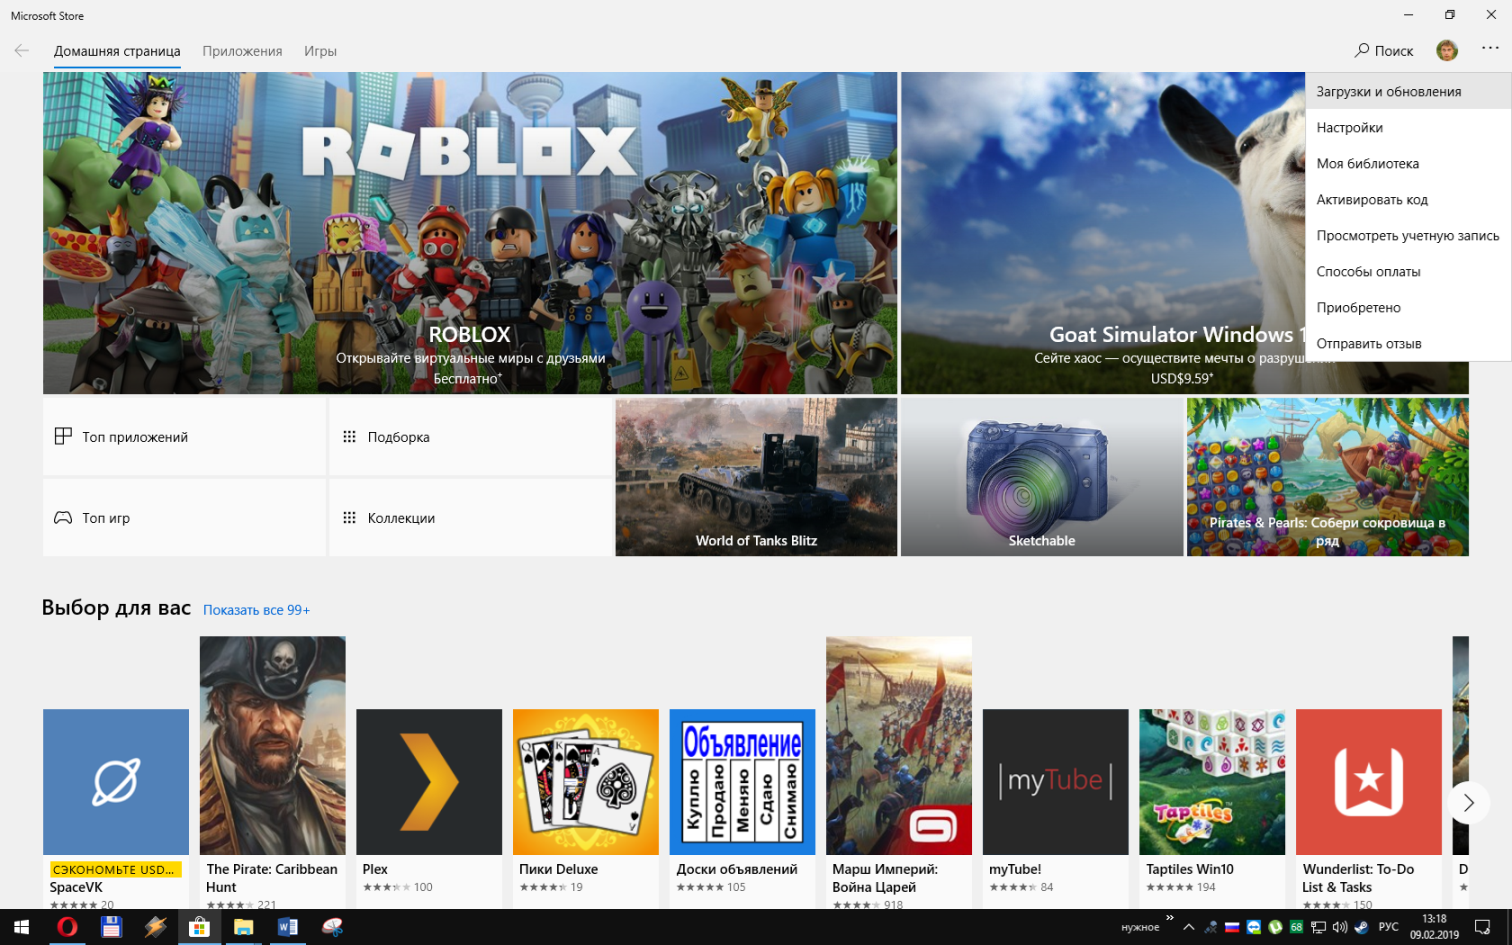
Task: Open the Топ приложений tile
Action: point(184,437)
